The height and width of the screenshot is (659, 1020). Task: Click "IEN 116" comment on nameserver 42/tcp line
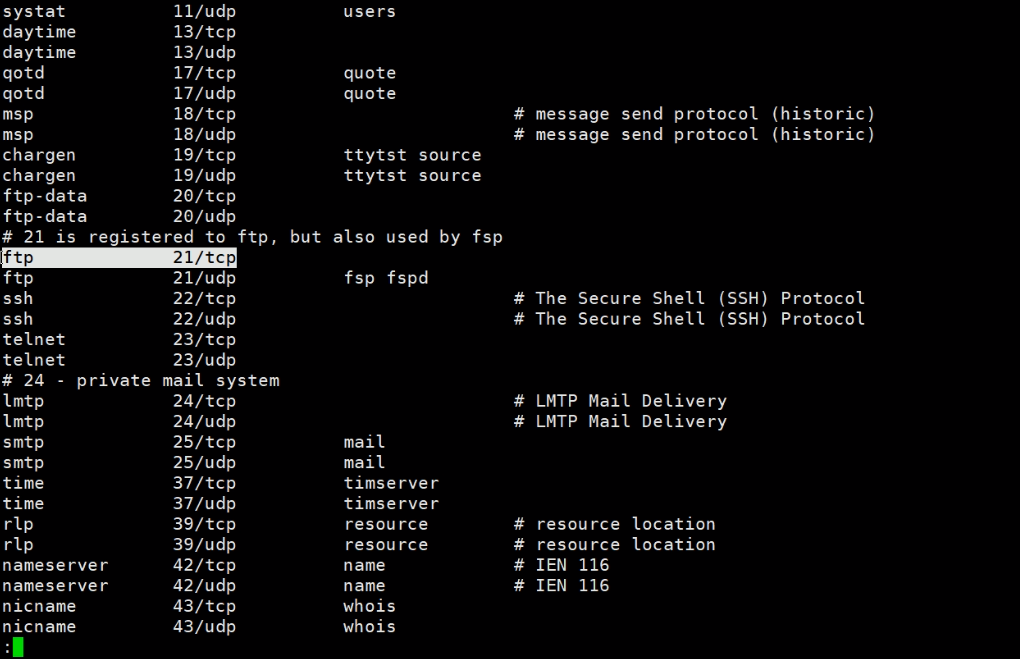point(571,565)
